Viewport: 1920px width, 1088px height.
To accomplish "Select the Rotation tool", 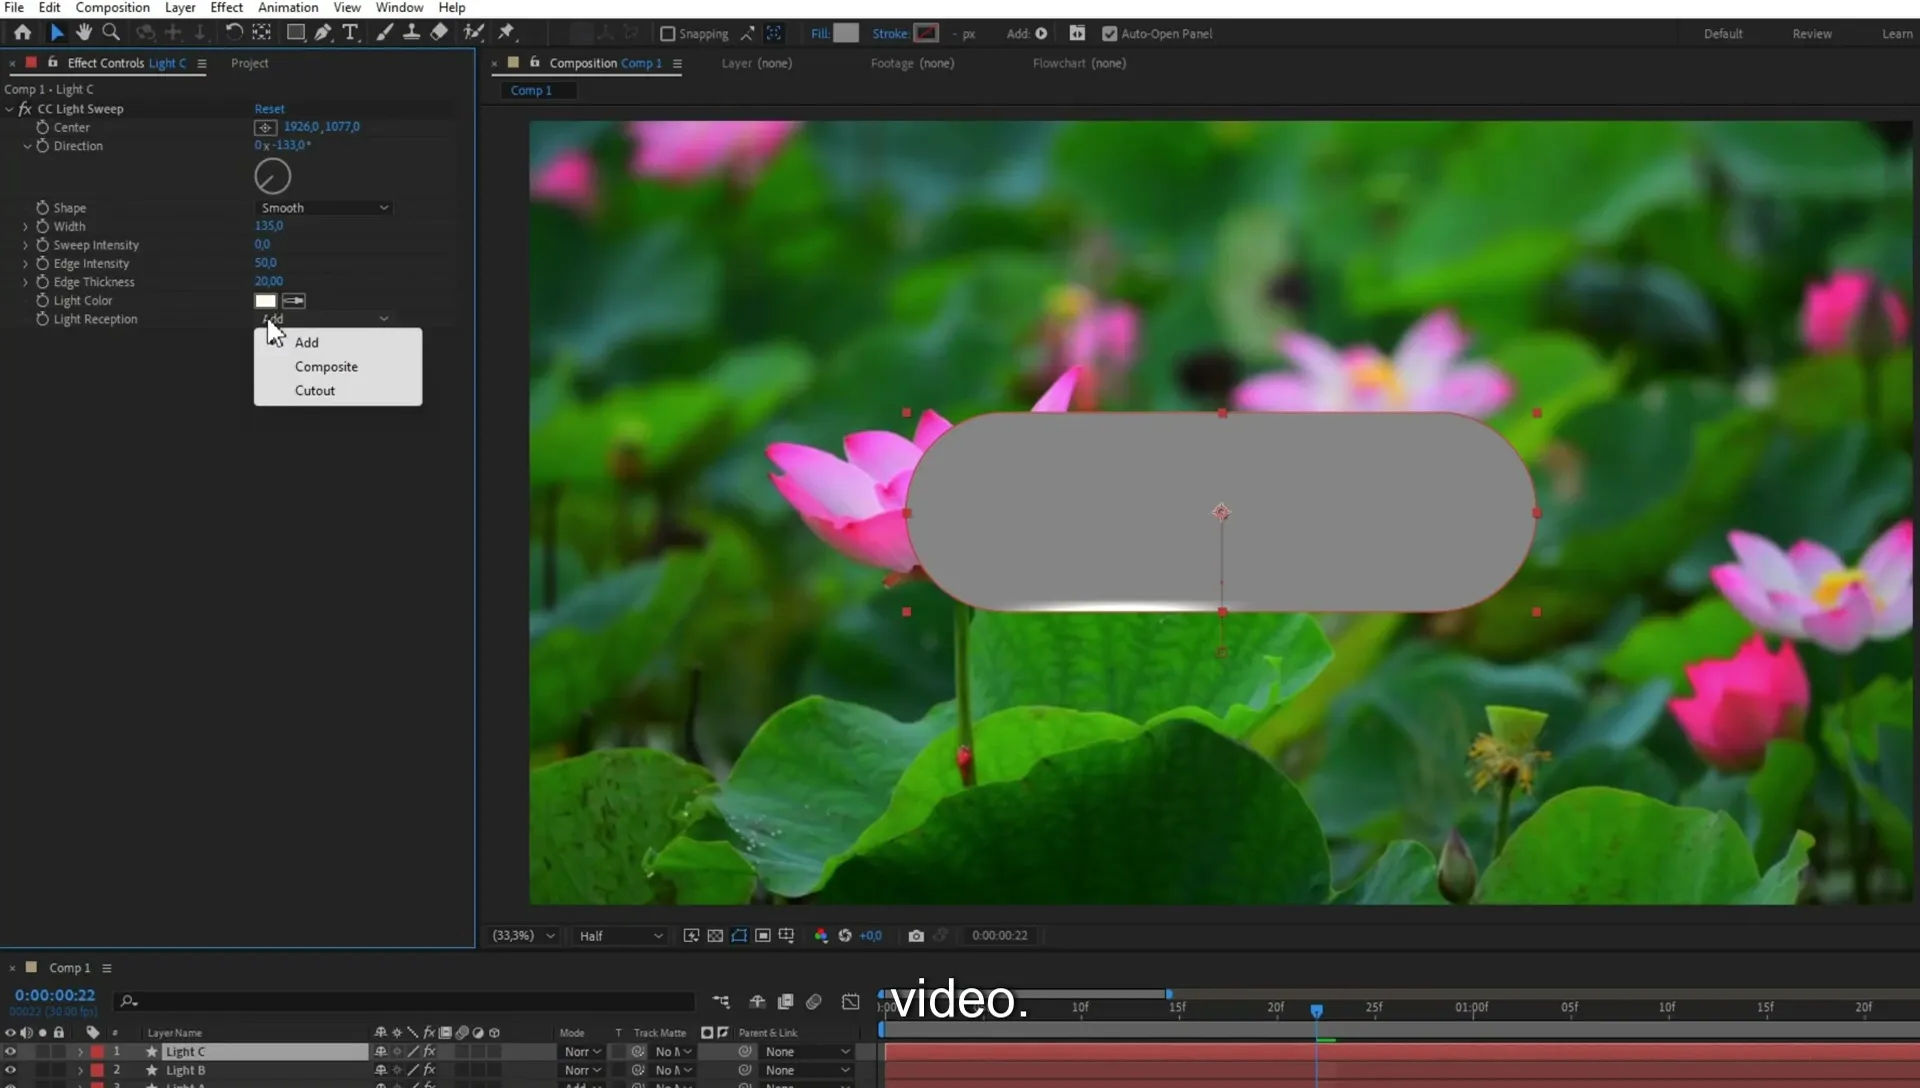I will coord(233,33).
